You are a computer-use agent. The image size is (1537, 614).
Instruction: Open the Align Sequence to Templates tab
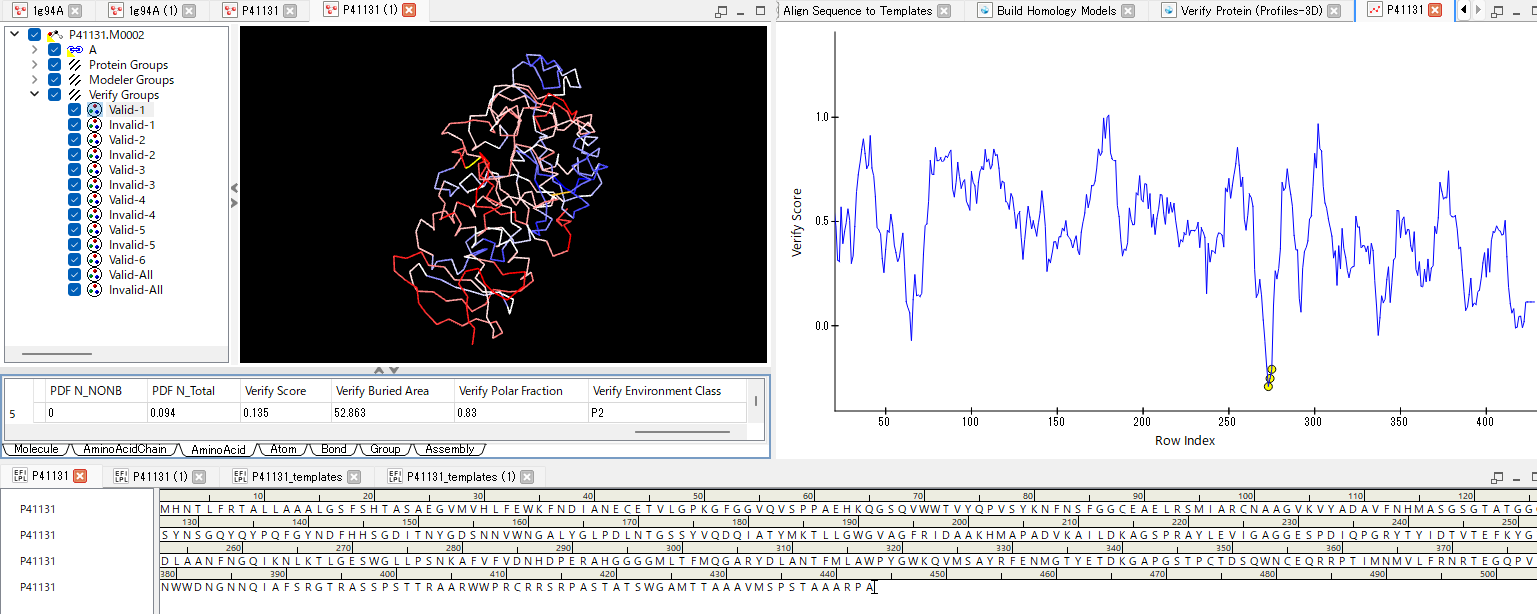[x=857, y=11]
